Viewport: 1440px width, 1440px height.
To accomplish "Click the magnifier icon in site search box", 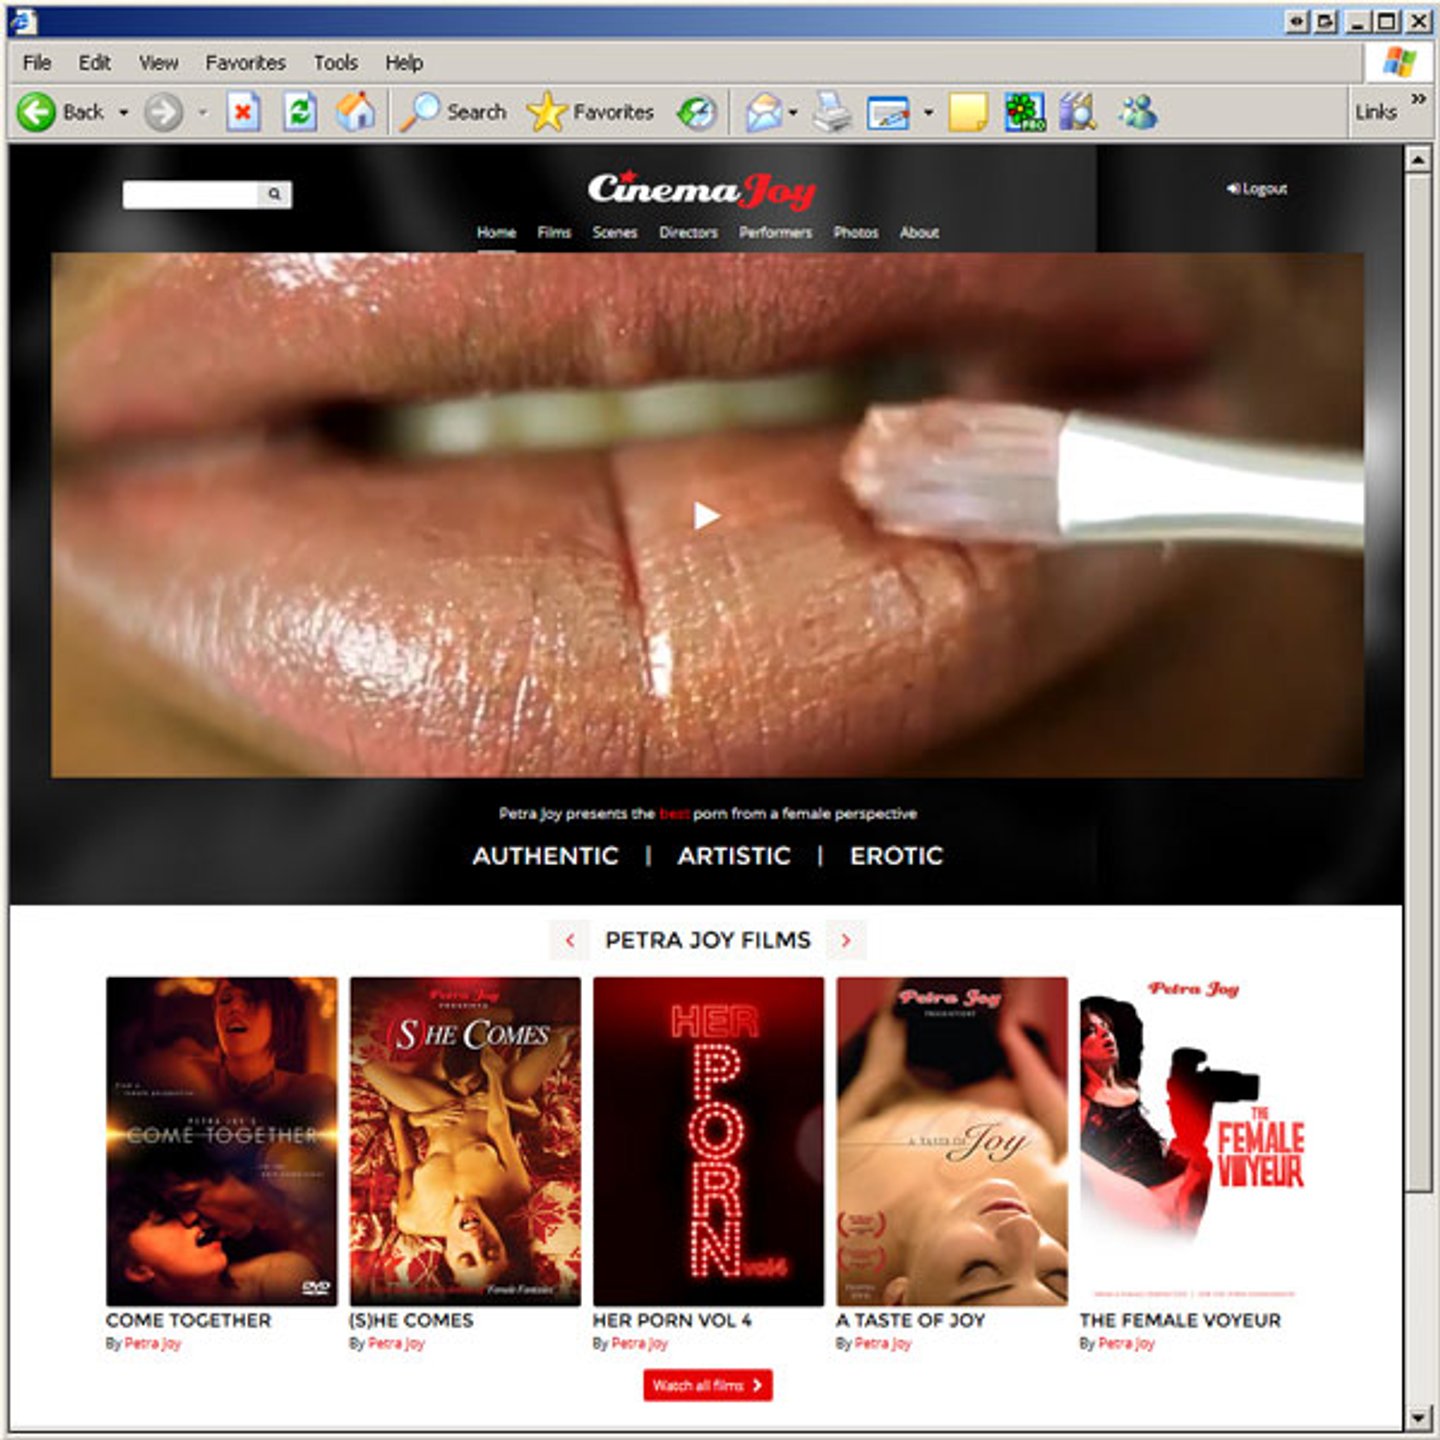I will tap(274, 194).
